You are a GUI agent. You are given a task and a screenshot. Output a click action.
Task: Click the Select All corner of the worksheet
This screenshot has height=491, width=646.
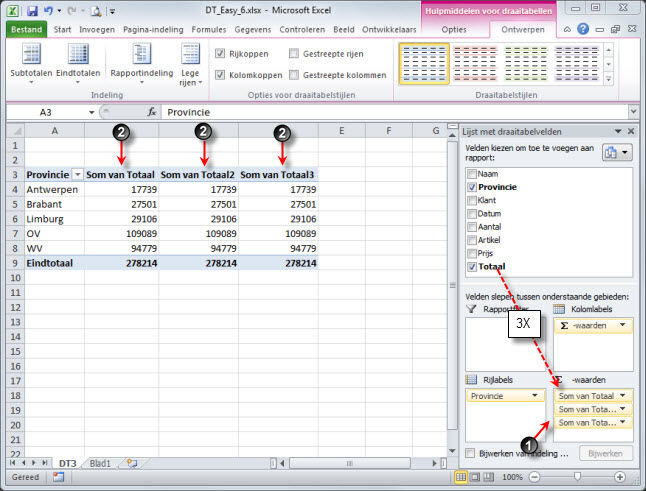[16, 131]
